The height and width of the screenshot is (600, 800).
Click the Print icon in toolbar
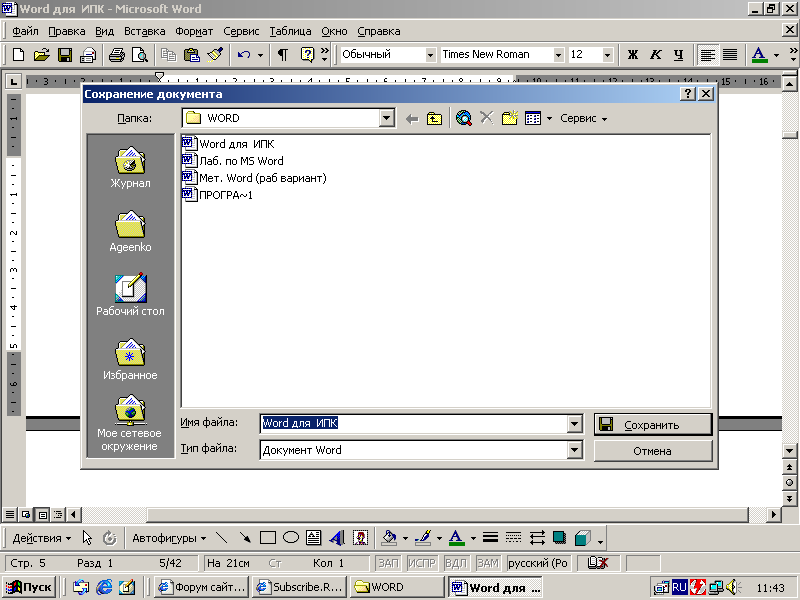(116, 55)
